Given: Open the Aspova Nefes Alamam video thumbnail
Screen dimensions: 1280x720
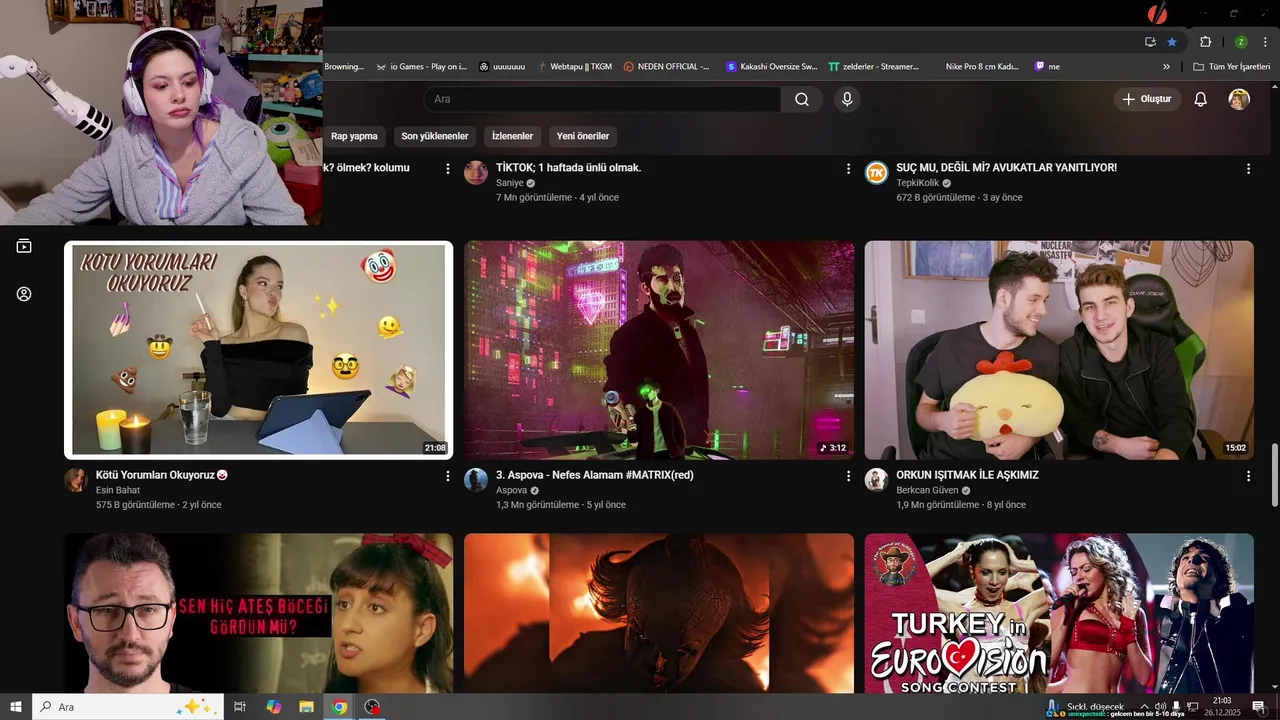Looking at the screenshot, I should tap(659, 350).
